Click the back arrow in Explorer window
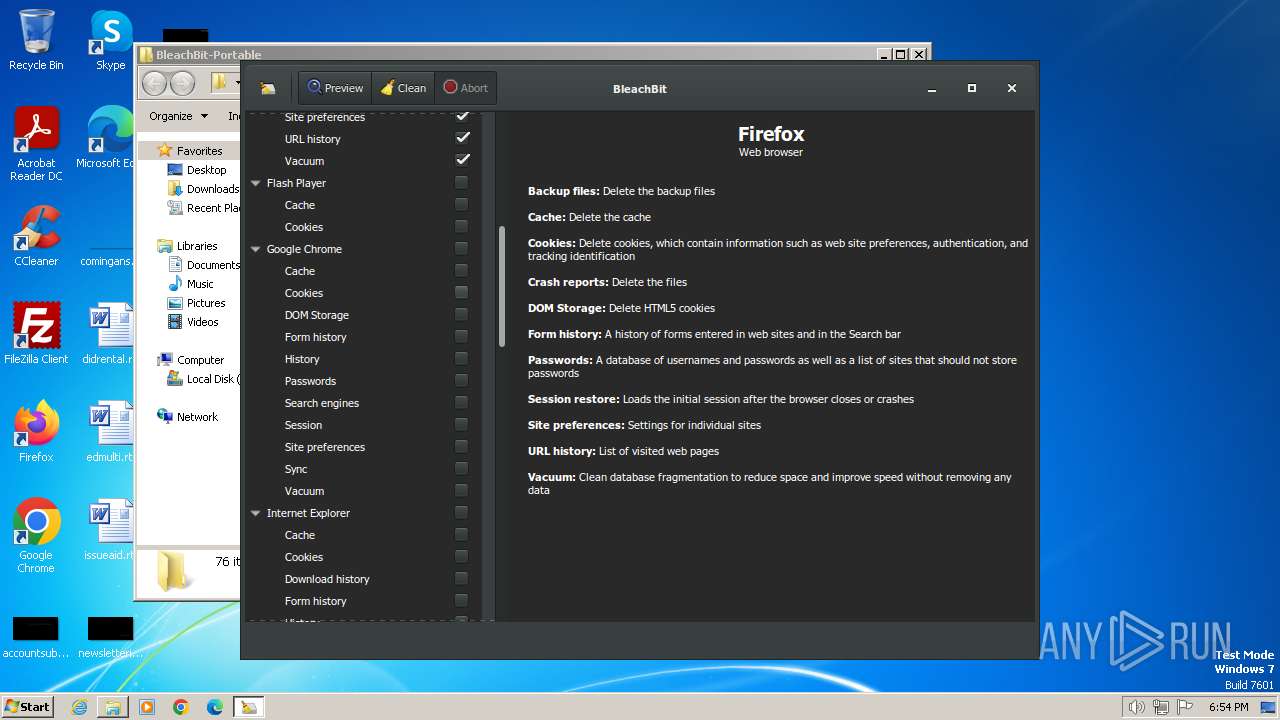The width and height of the screenshot is (1280, 720). pyautogui.click(x=154, y=83)
